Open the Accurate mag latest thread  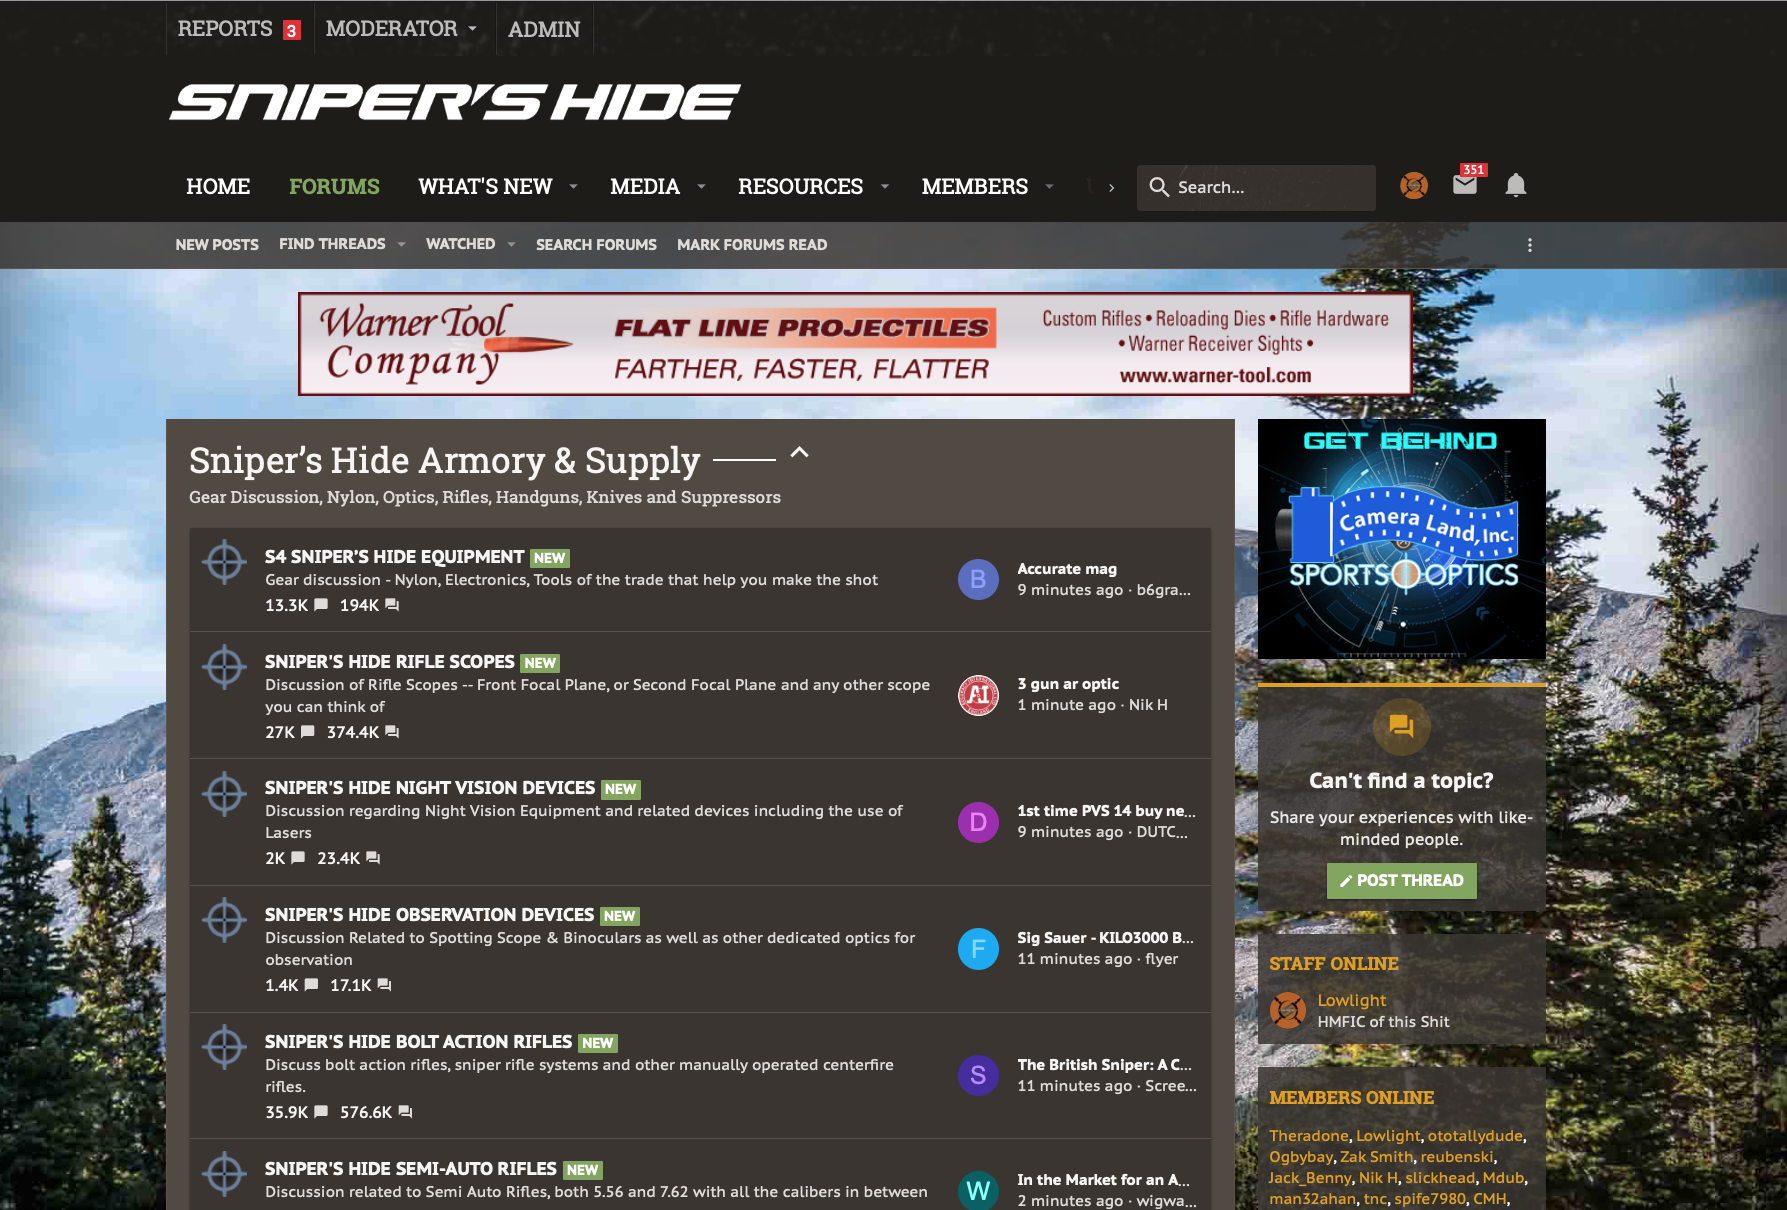1067,569
